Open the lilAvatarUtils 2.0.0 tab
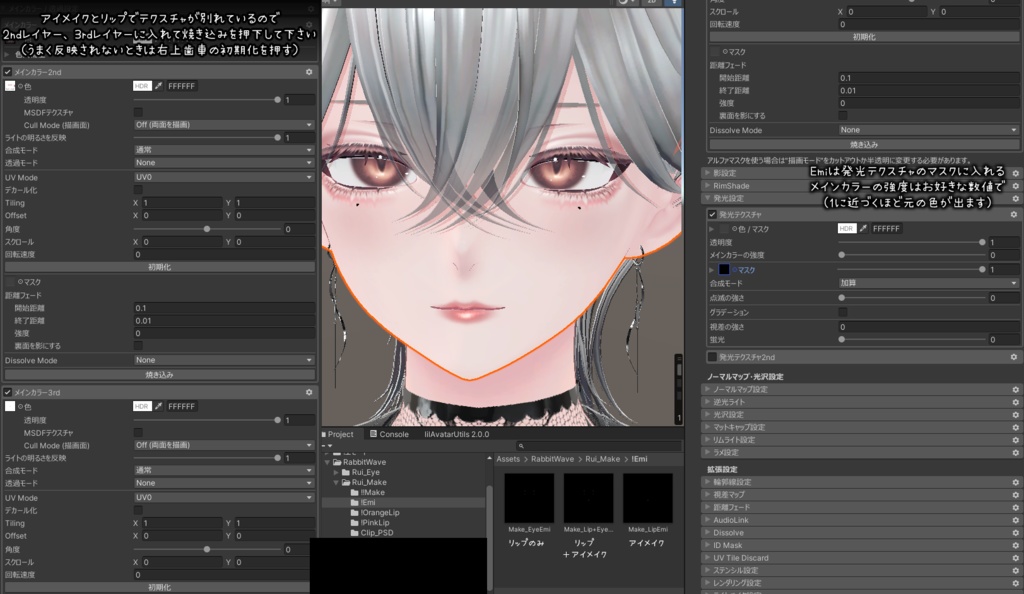Screen dimensions: 1024x594 pos(455,434)
